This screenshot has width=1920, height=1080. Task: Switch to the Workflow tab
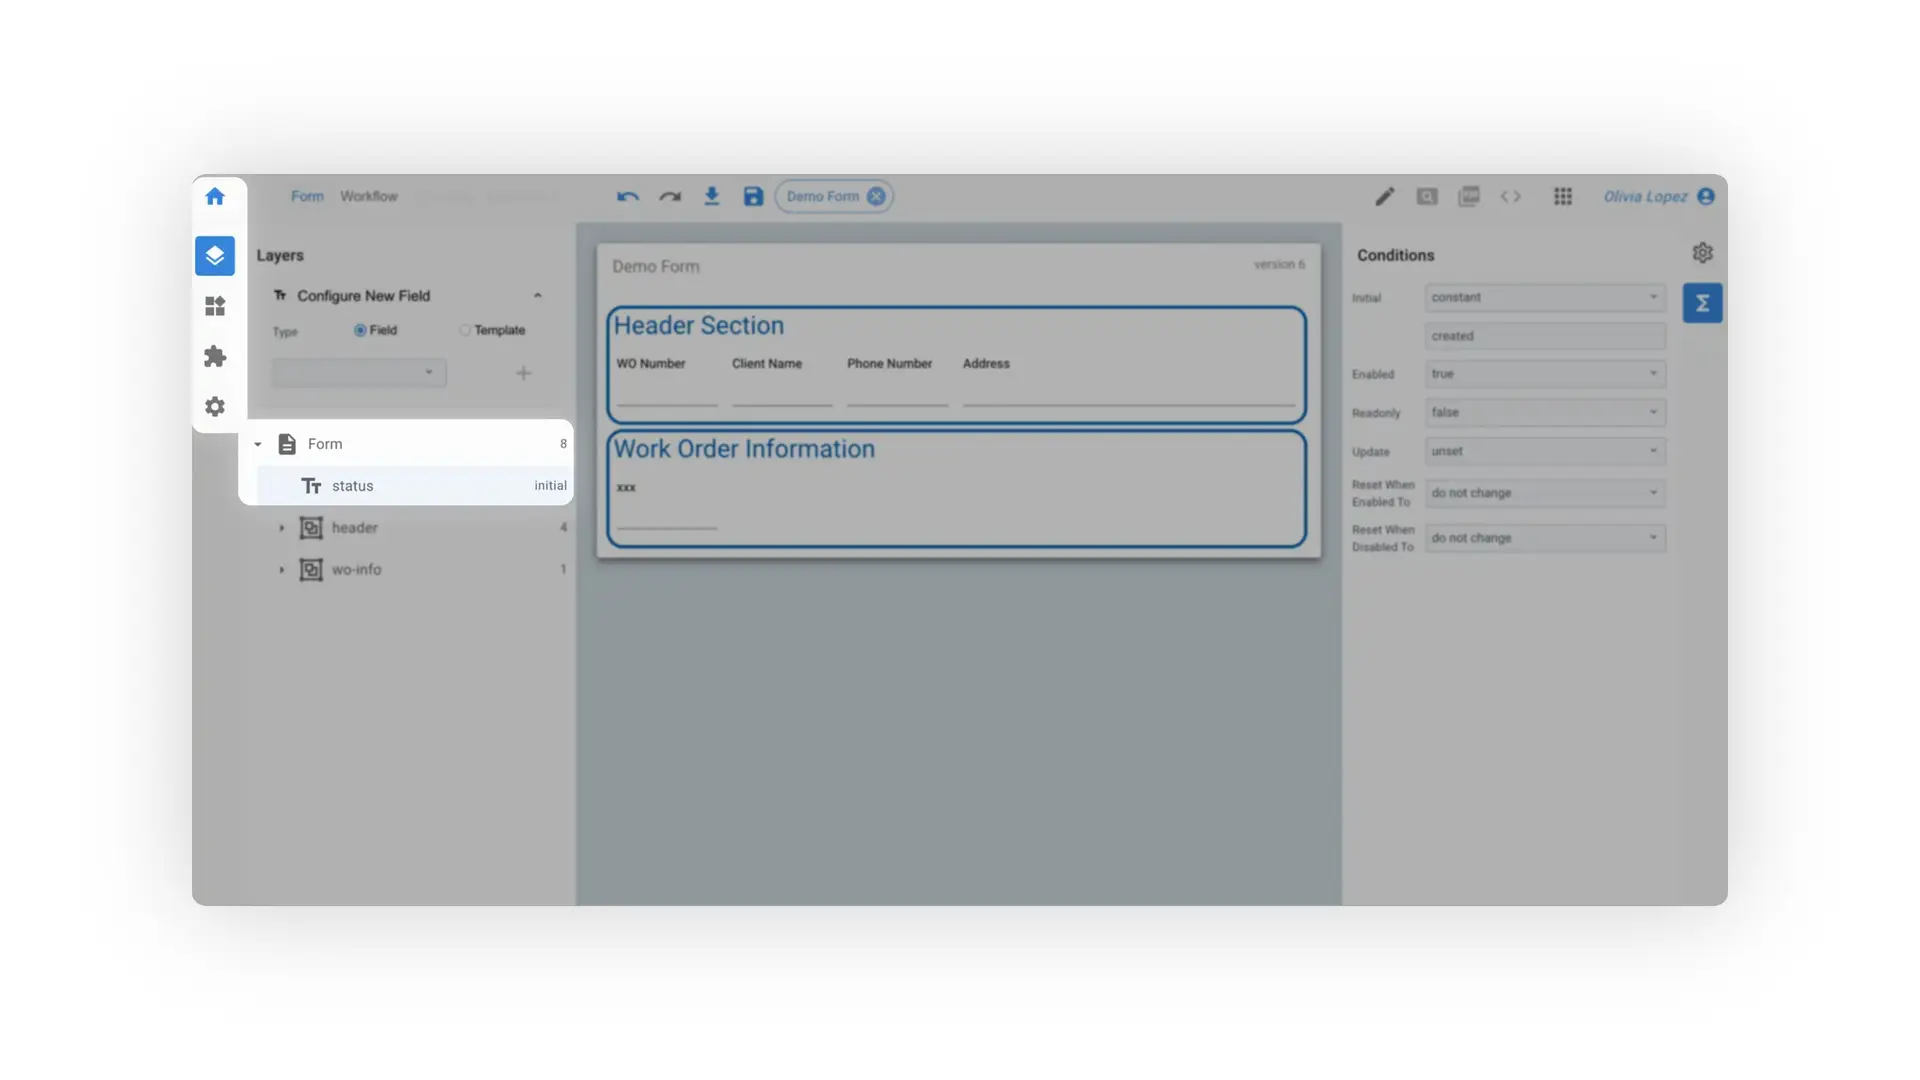pos(368,196)
